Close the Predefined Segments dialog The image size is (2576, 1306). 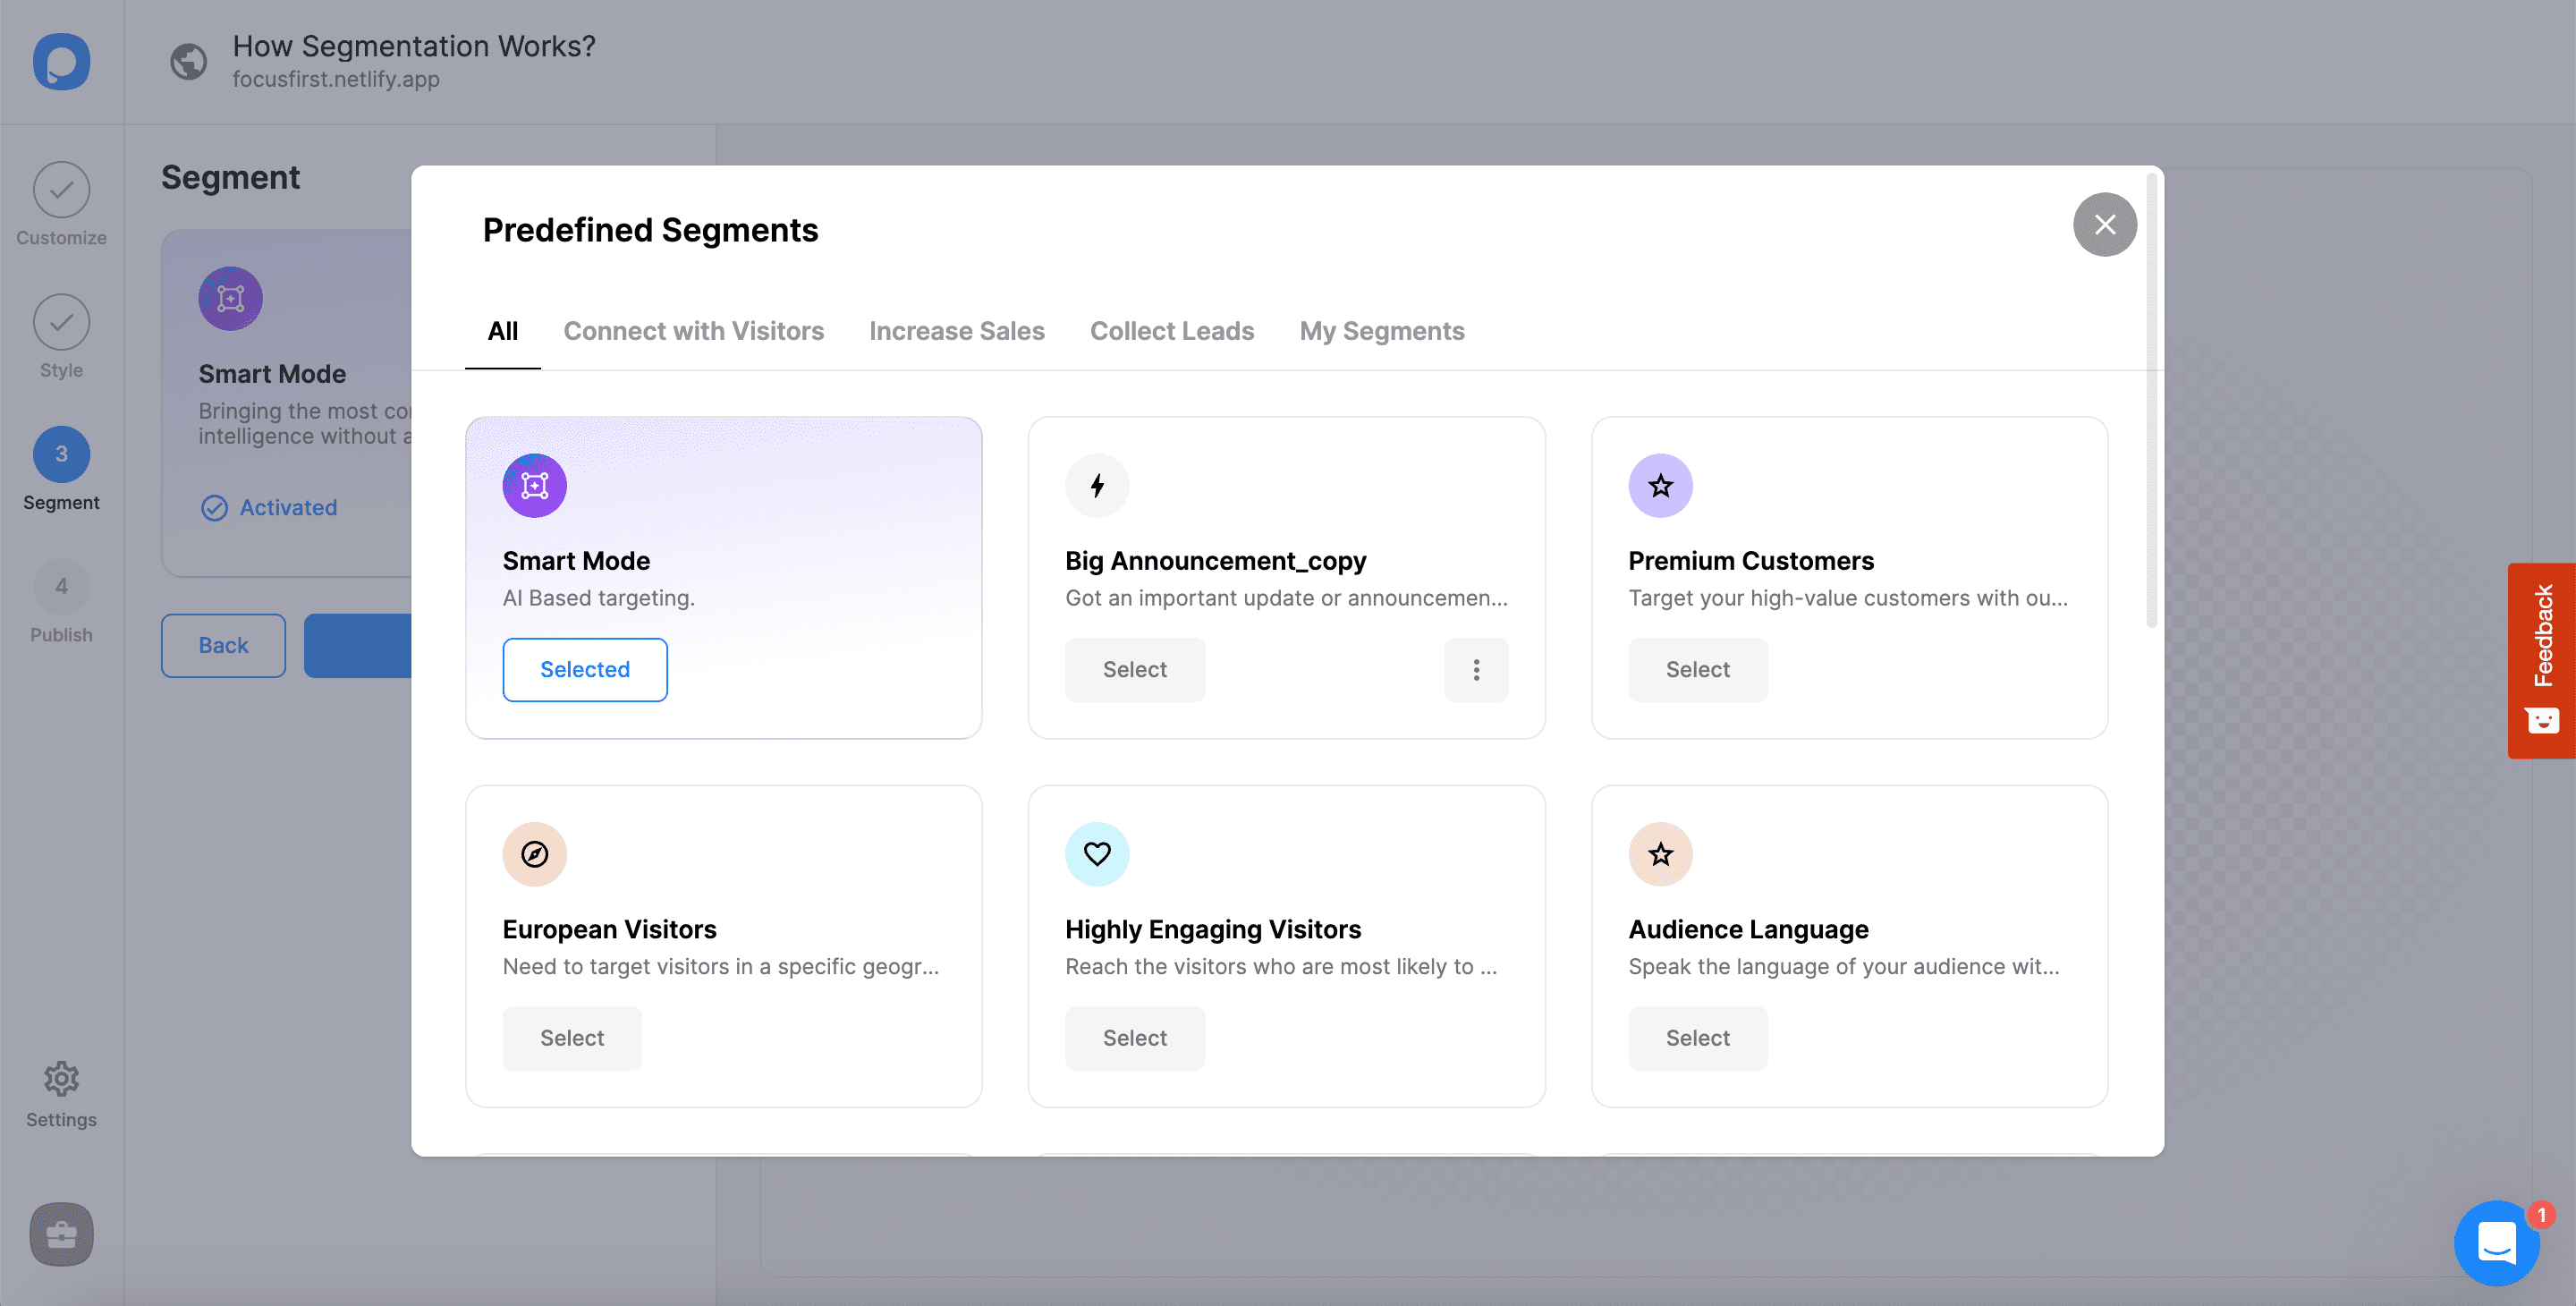pyautogui.click(x=2105, y=224)
